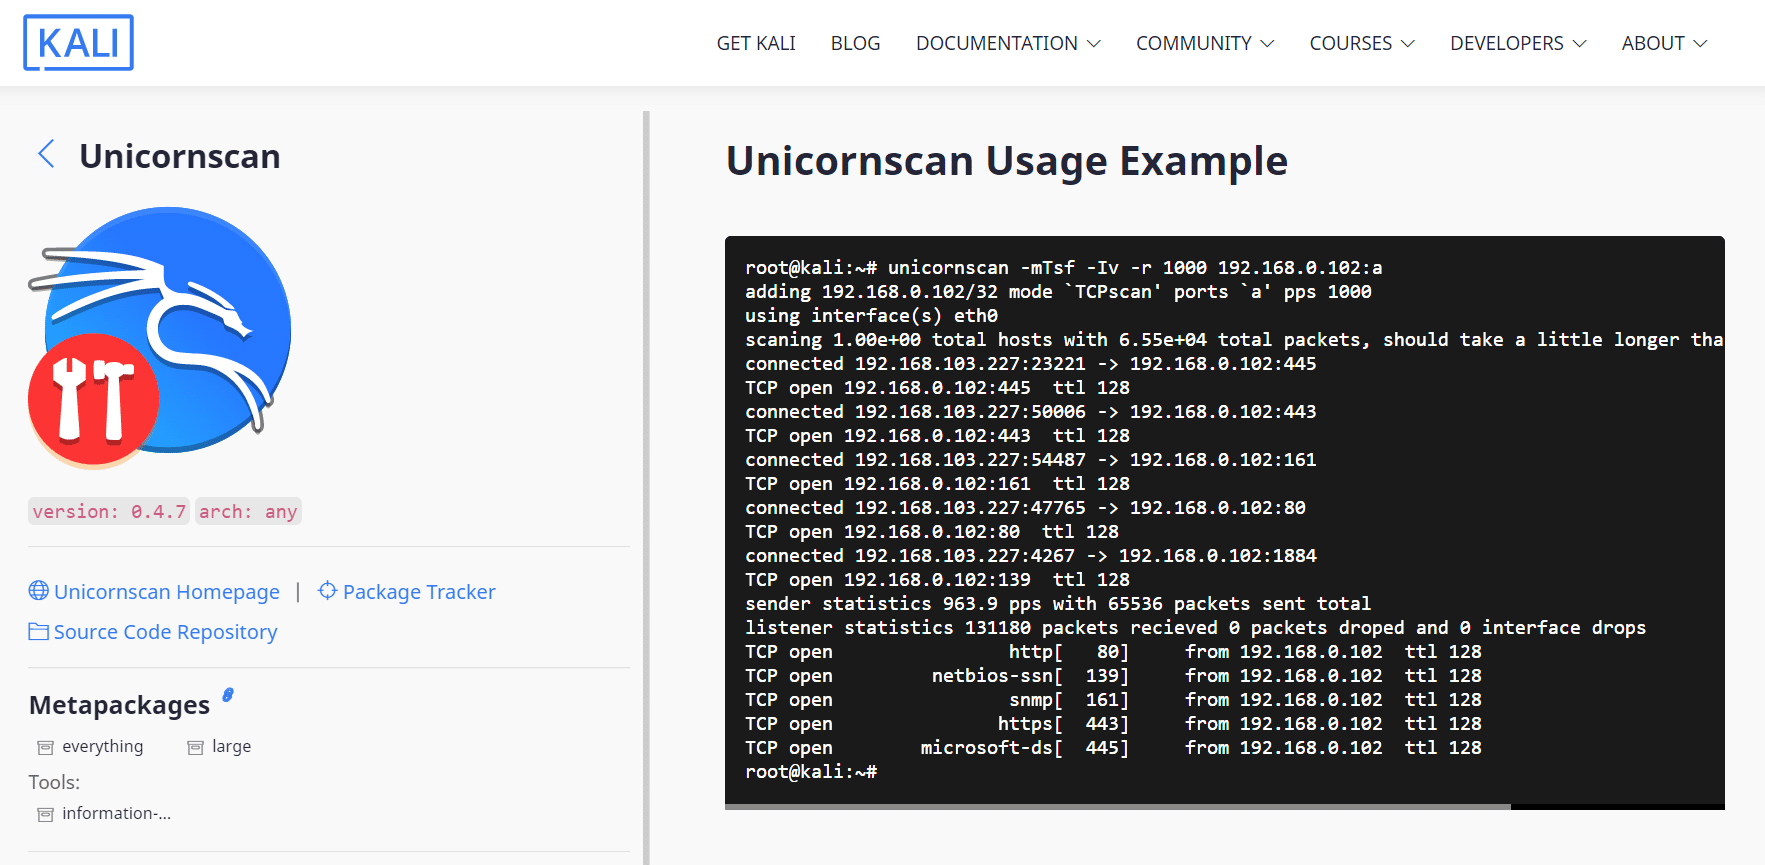Open the Source Code Repository link

tap(165, 632)
